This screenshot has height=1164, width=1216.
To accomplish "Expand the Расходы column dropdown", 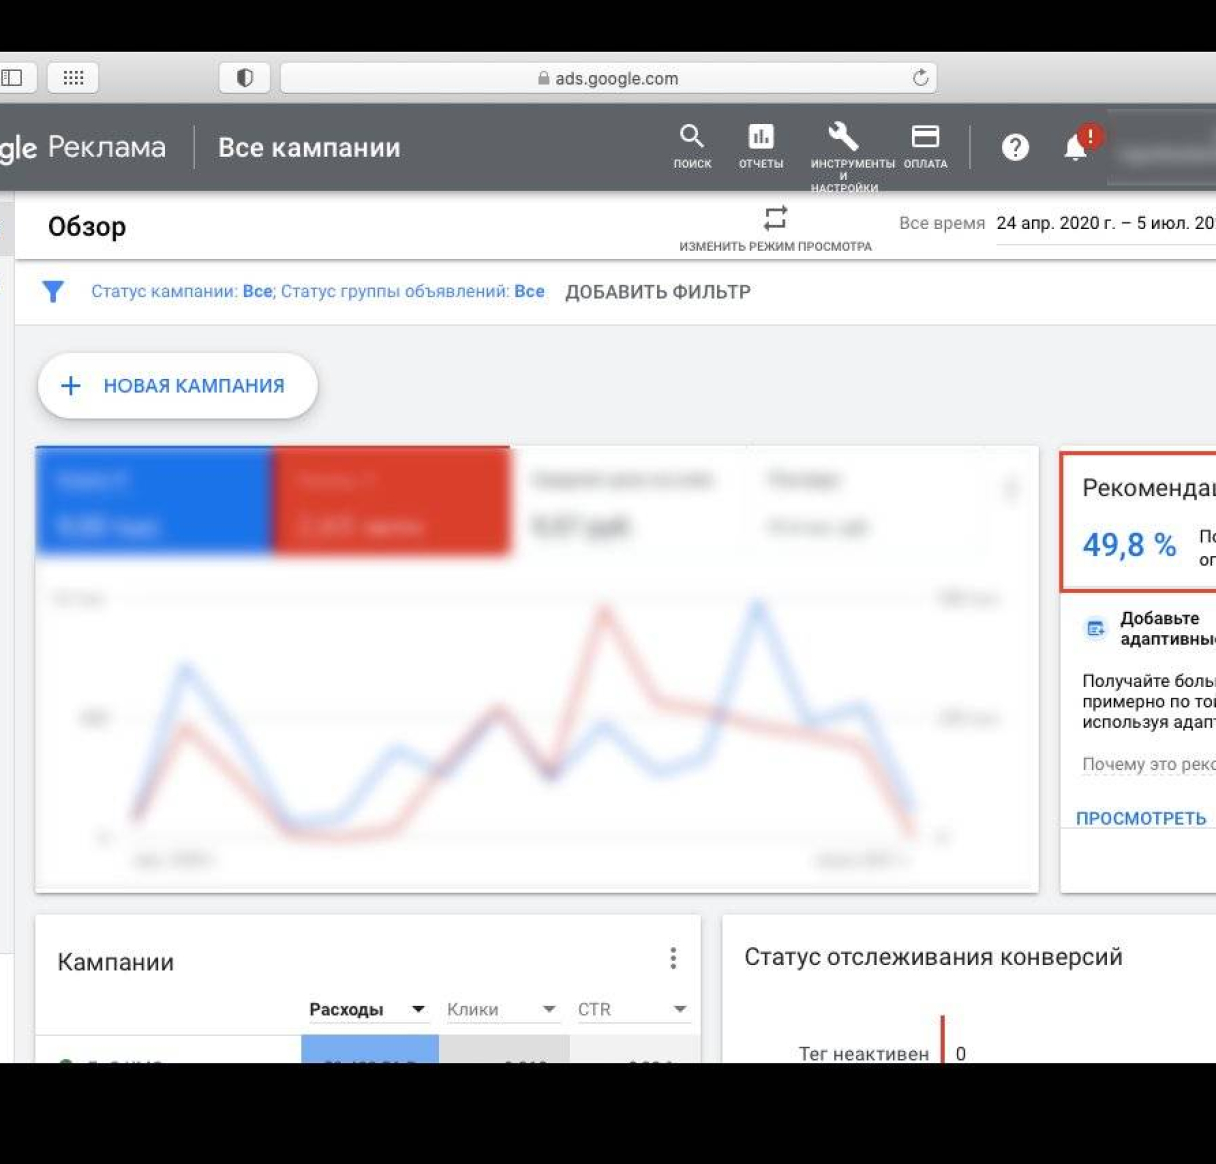I will [418, 1010].
